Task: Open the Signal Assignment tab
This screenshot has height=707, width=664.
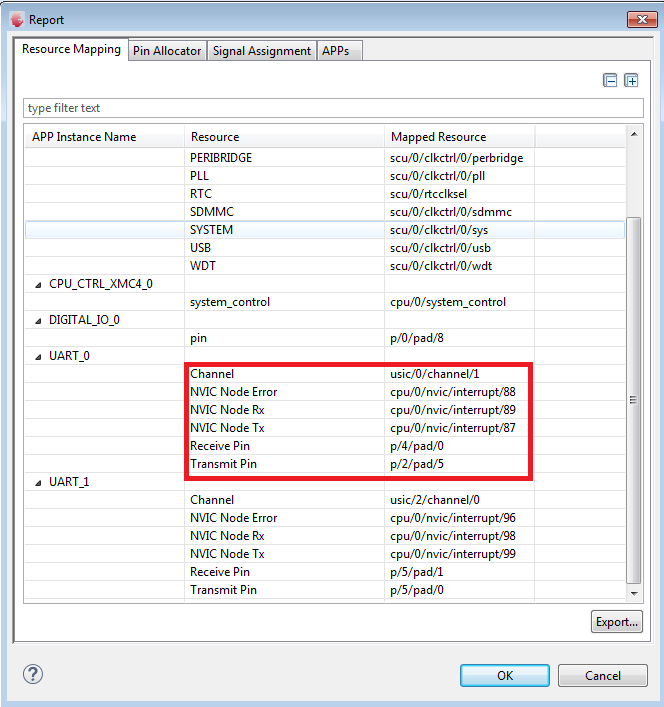Action: (x=262, y=51)
